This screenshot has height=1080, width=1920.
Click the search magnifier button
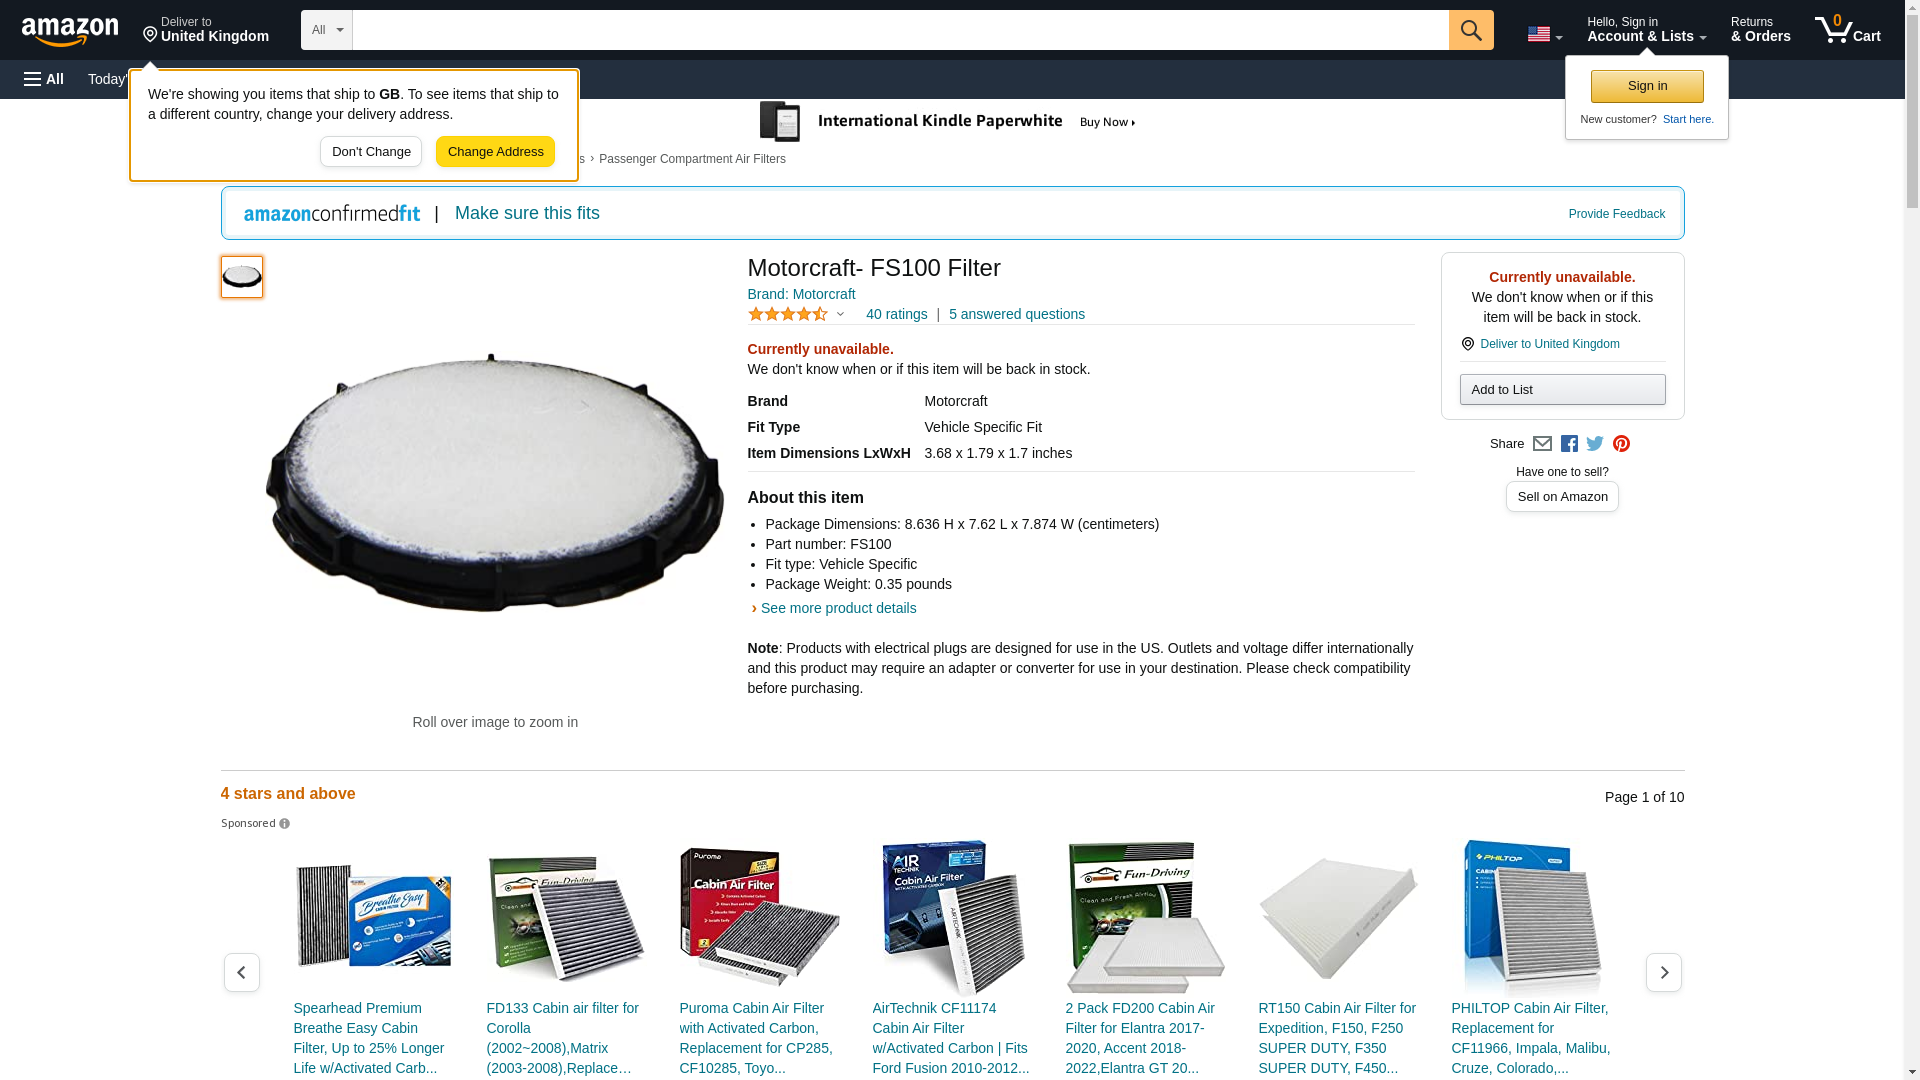pos(1471,30)
